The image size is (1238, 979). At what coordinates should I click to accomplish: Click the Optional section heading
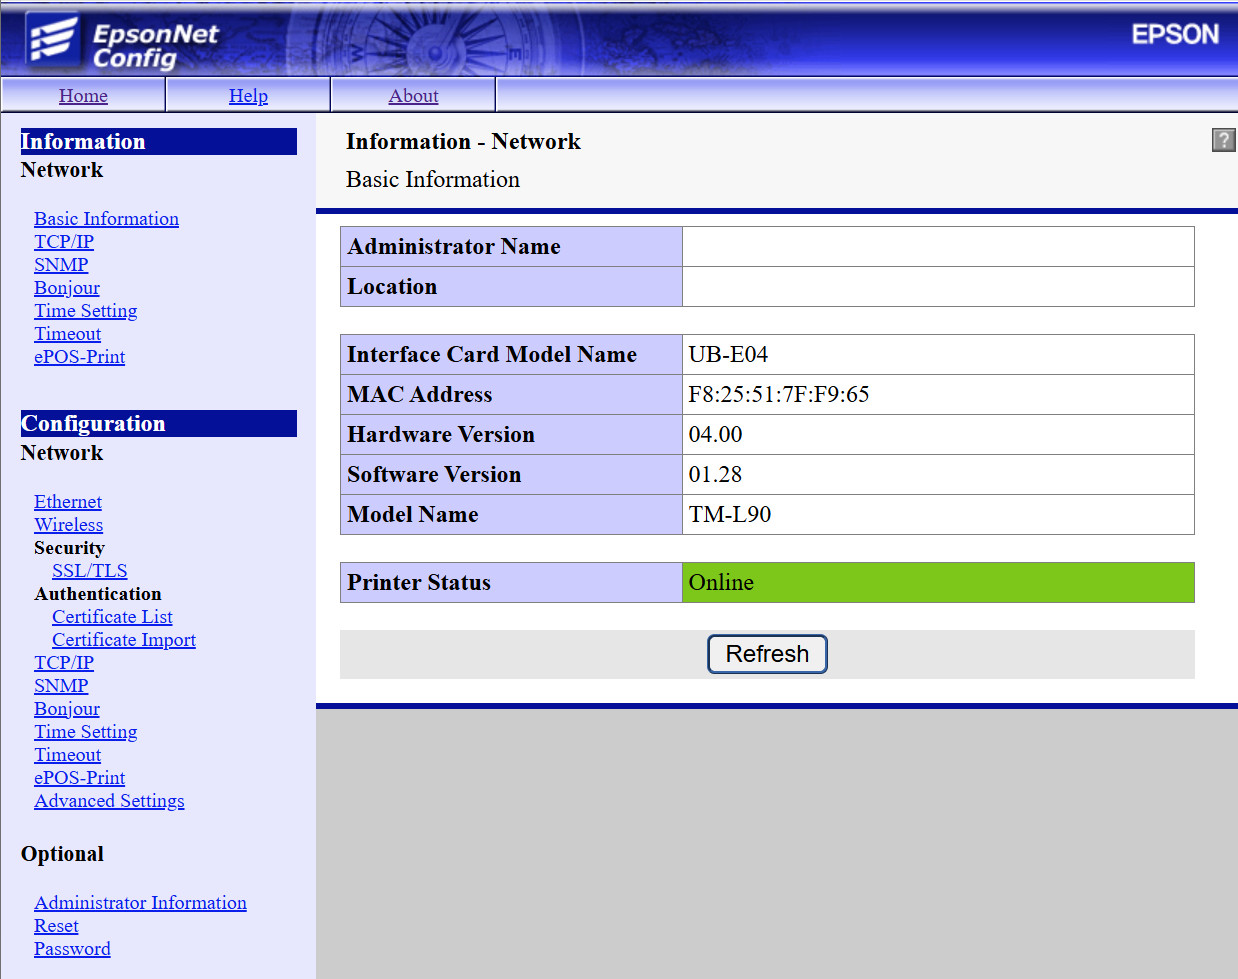point(62,854)
